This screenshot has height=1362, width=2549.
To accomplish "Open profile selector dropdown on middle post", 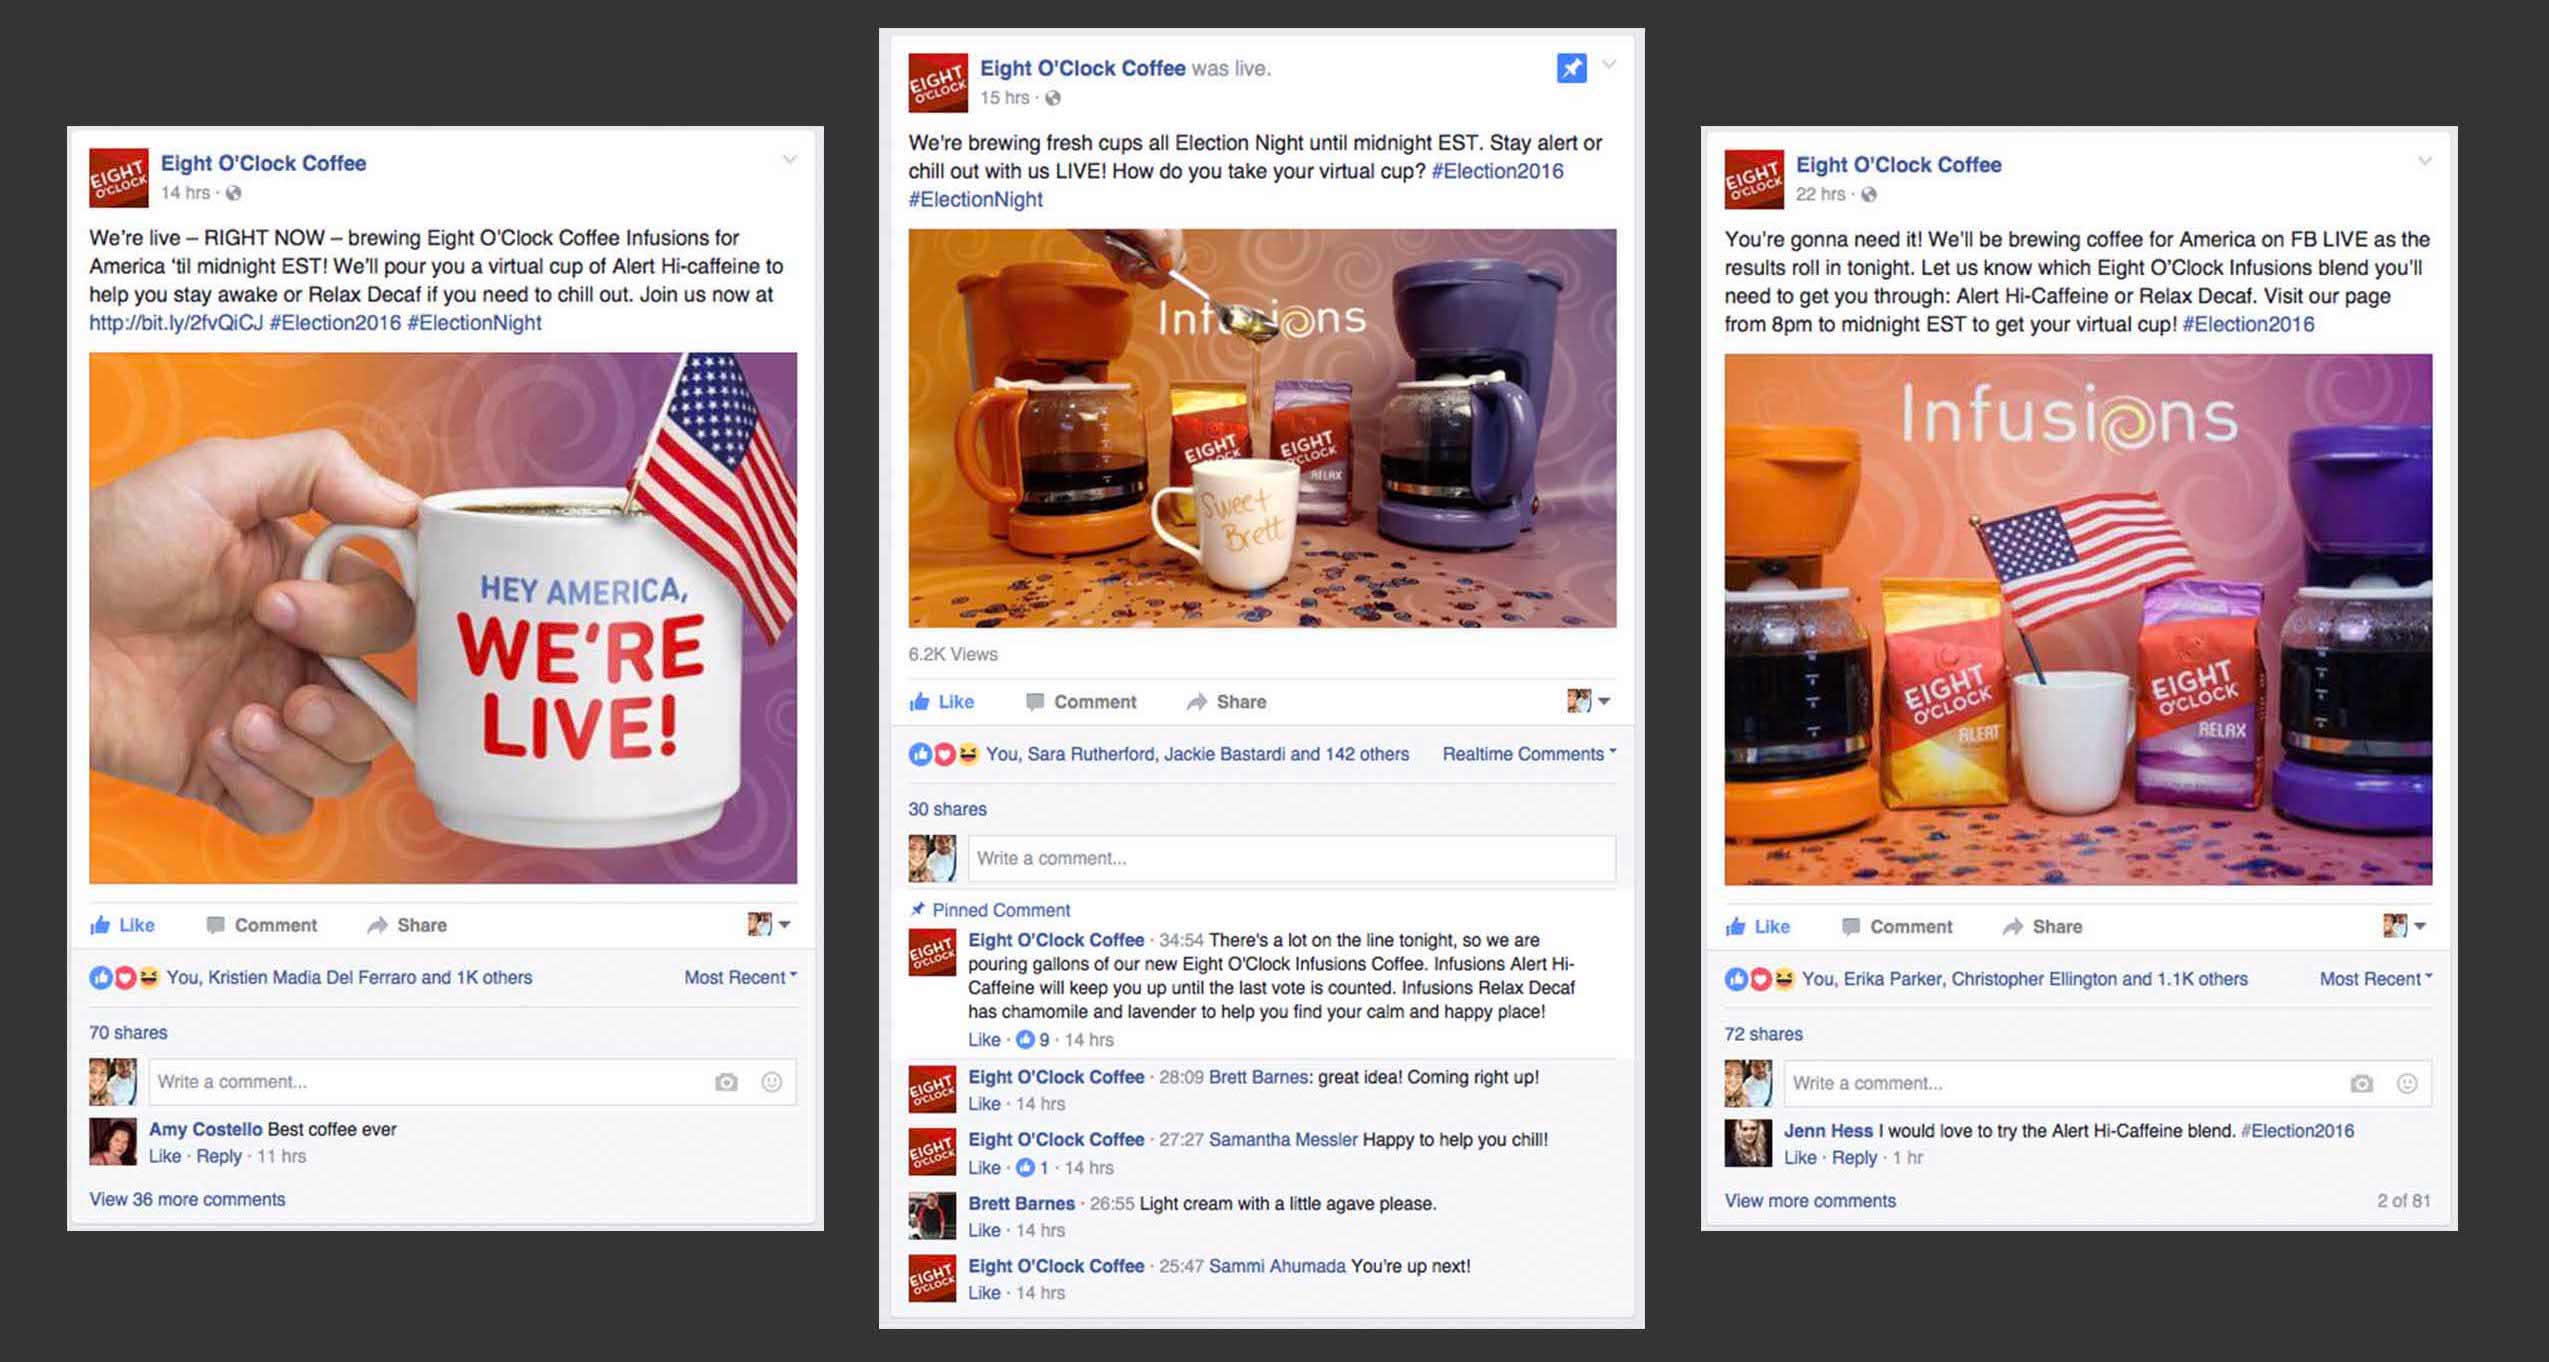I will [1588, 701].
